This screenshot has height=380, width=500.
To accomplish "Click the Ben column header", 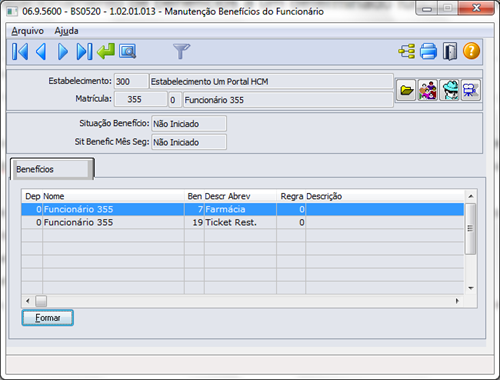I will [x=194, y=196].
